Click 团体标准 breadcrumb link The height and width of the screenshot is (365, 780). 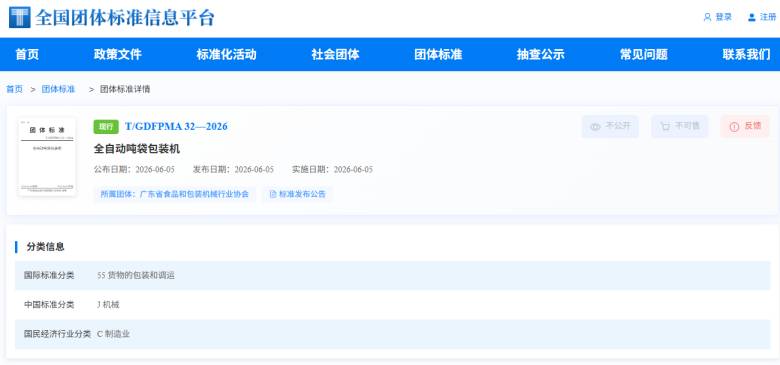pyautogui.click(x=58, y=89)
